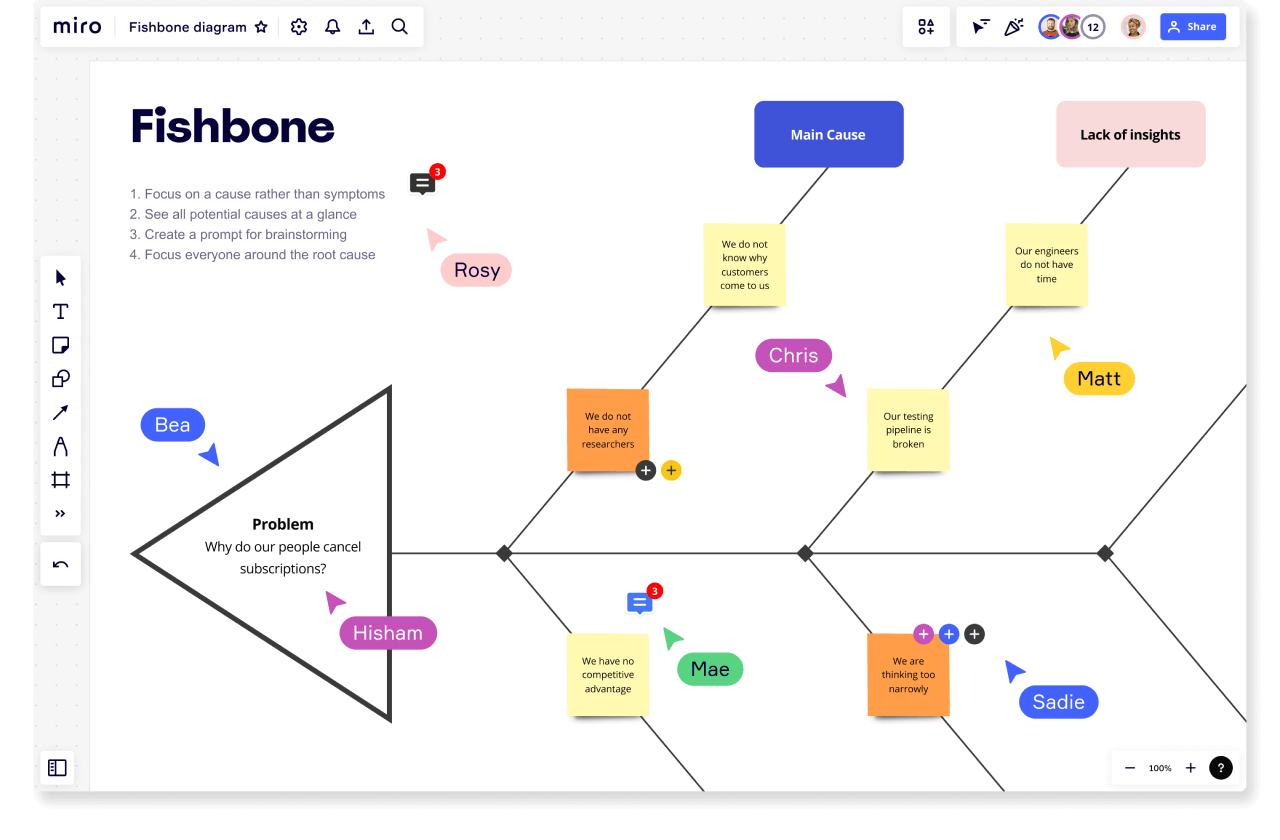Select the frames tool
This screenshot has width=1280, height=840.
pos(60,480)
